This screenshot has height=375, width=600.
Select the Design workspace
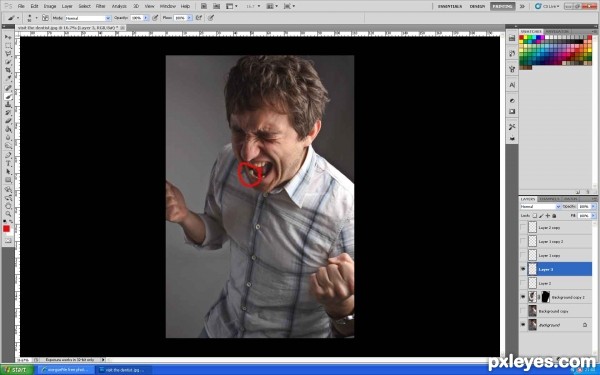click(477, 6)
